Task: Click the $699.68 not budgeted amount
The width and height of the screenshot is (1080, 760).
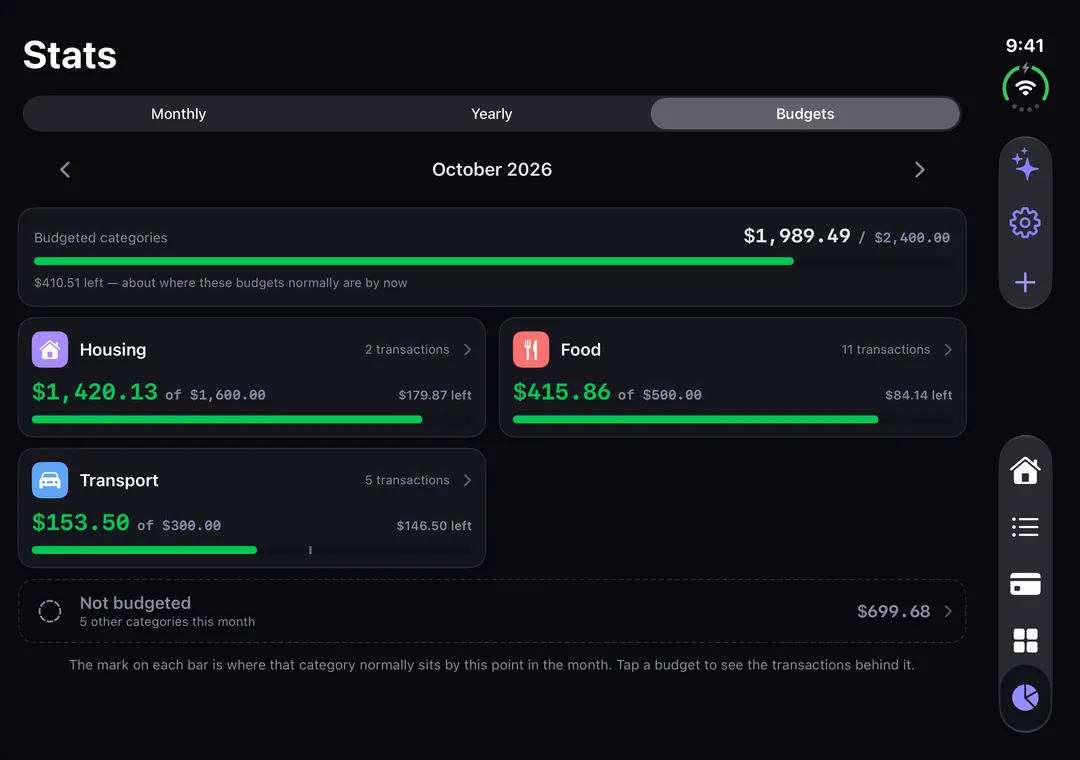Action: pos(893,611)
